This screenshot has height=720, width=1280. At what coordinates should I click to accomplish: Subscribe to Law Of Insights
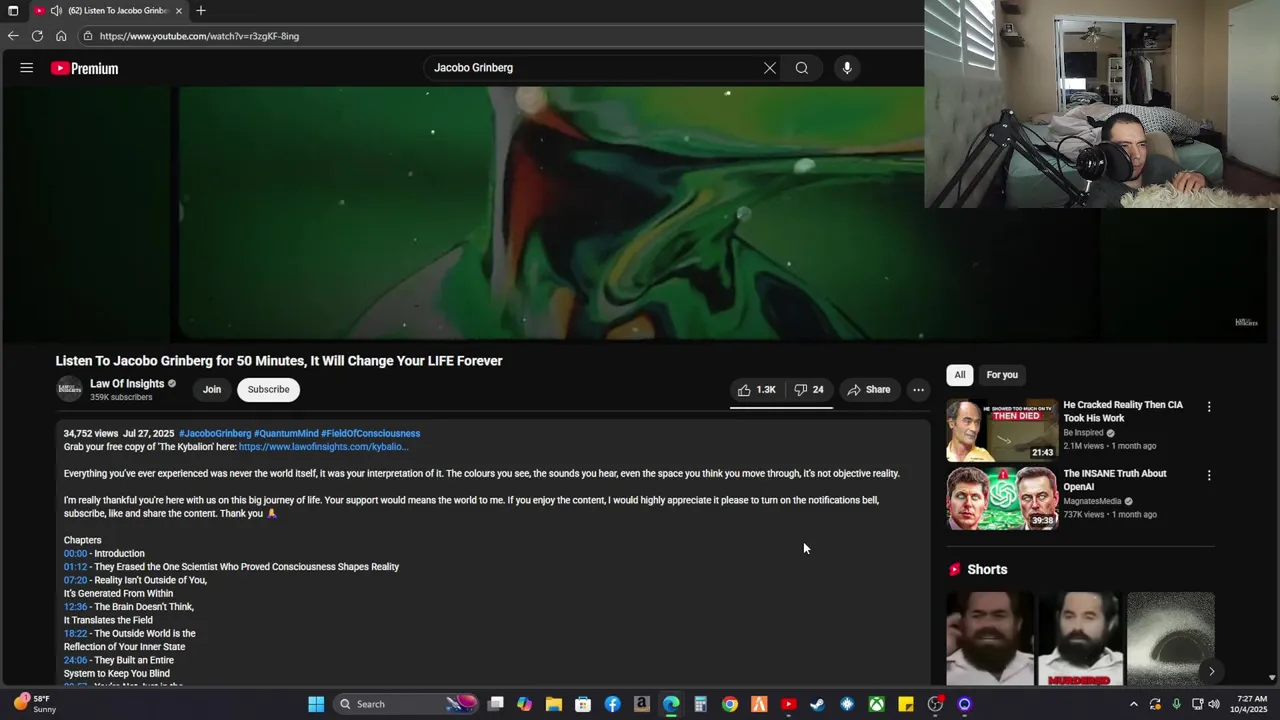268,390
